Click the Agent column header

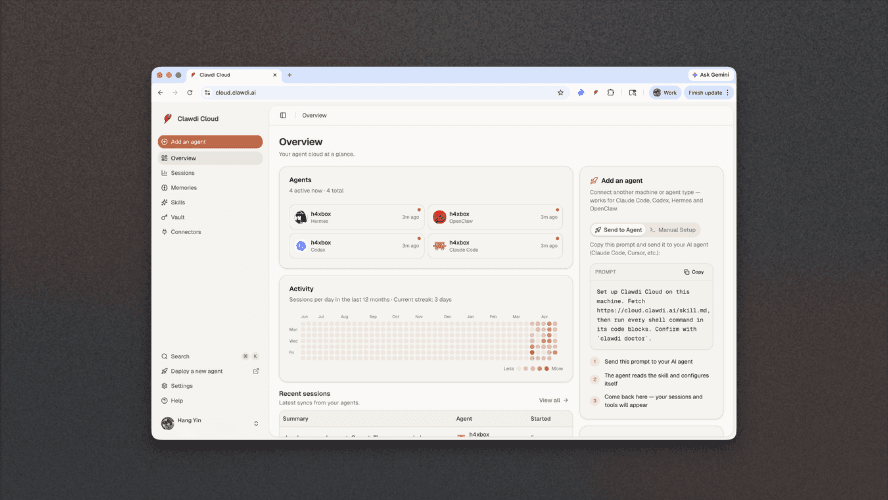(464, 418)
